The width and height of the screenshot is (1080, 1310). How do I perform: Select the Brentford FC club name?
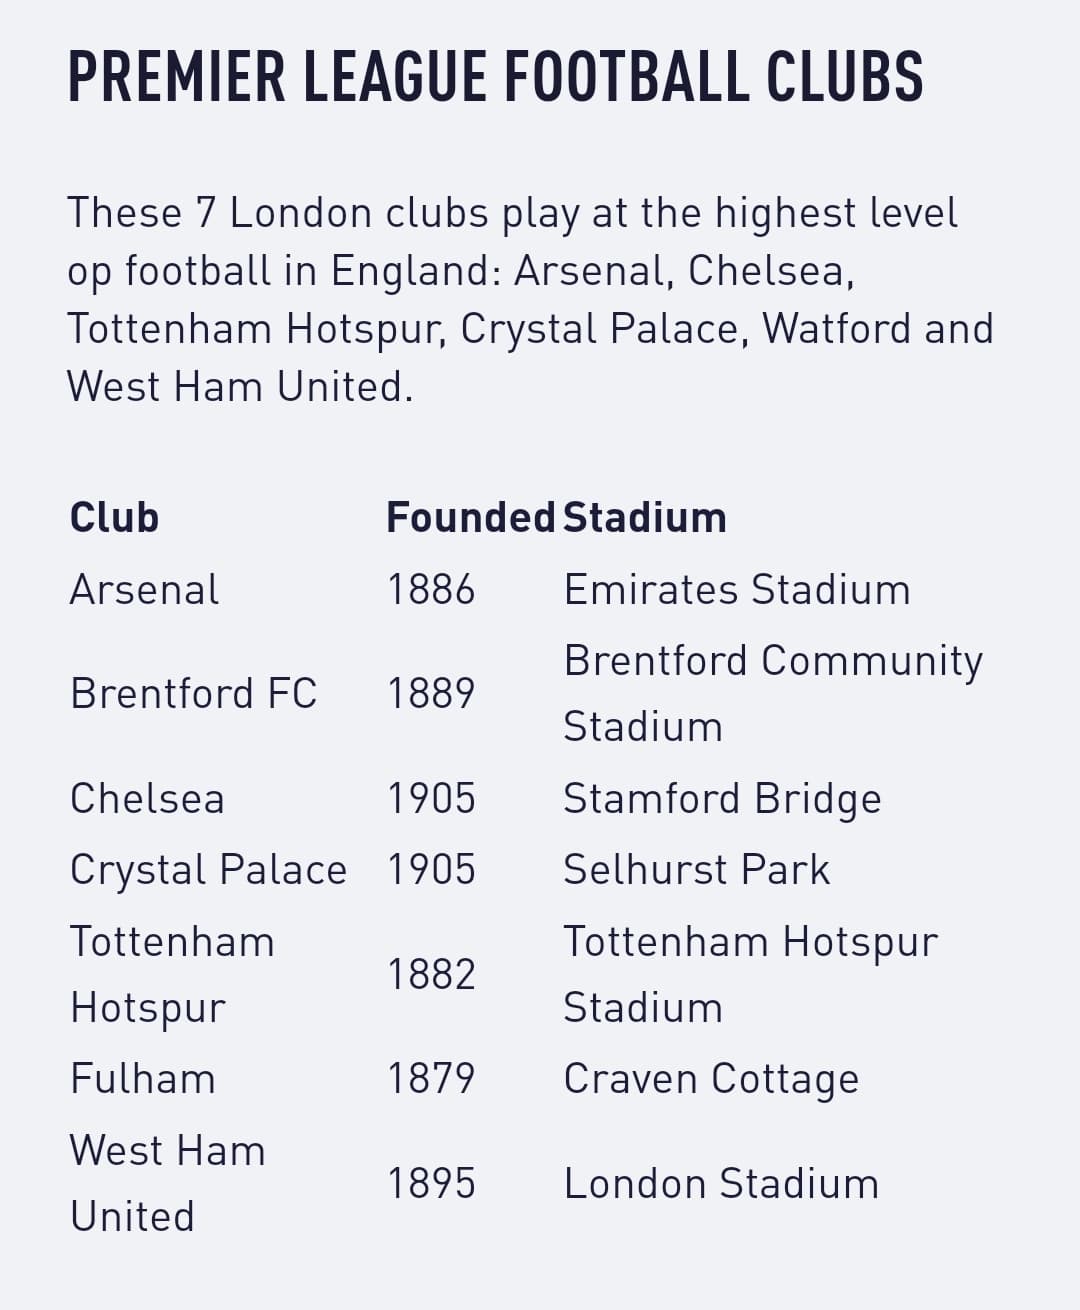point(193,693)
